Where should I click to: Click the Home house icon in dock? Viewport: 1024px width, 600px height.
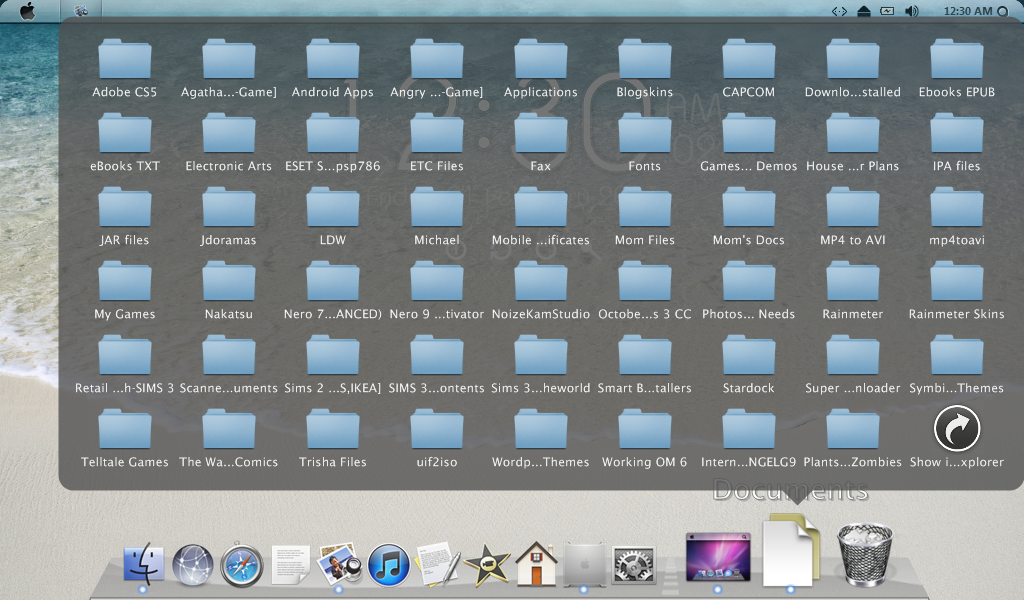(x=536, y=564)
